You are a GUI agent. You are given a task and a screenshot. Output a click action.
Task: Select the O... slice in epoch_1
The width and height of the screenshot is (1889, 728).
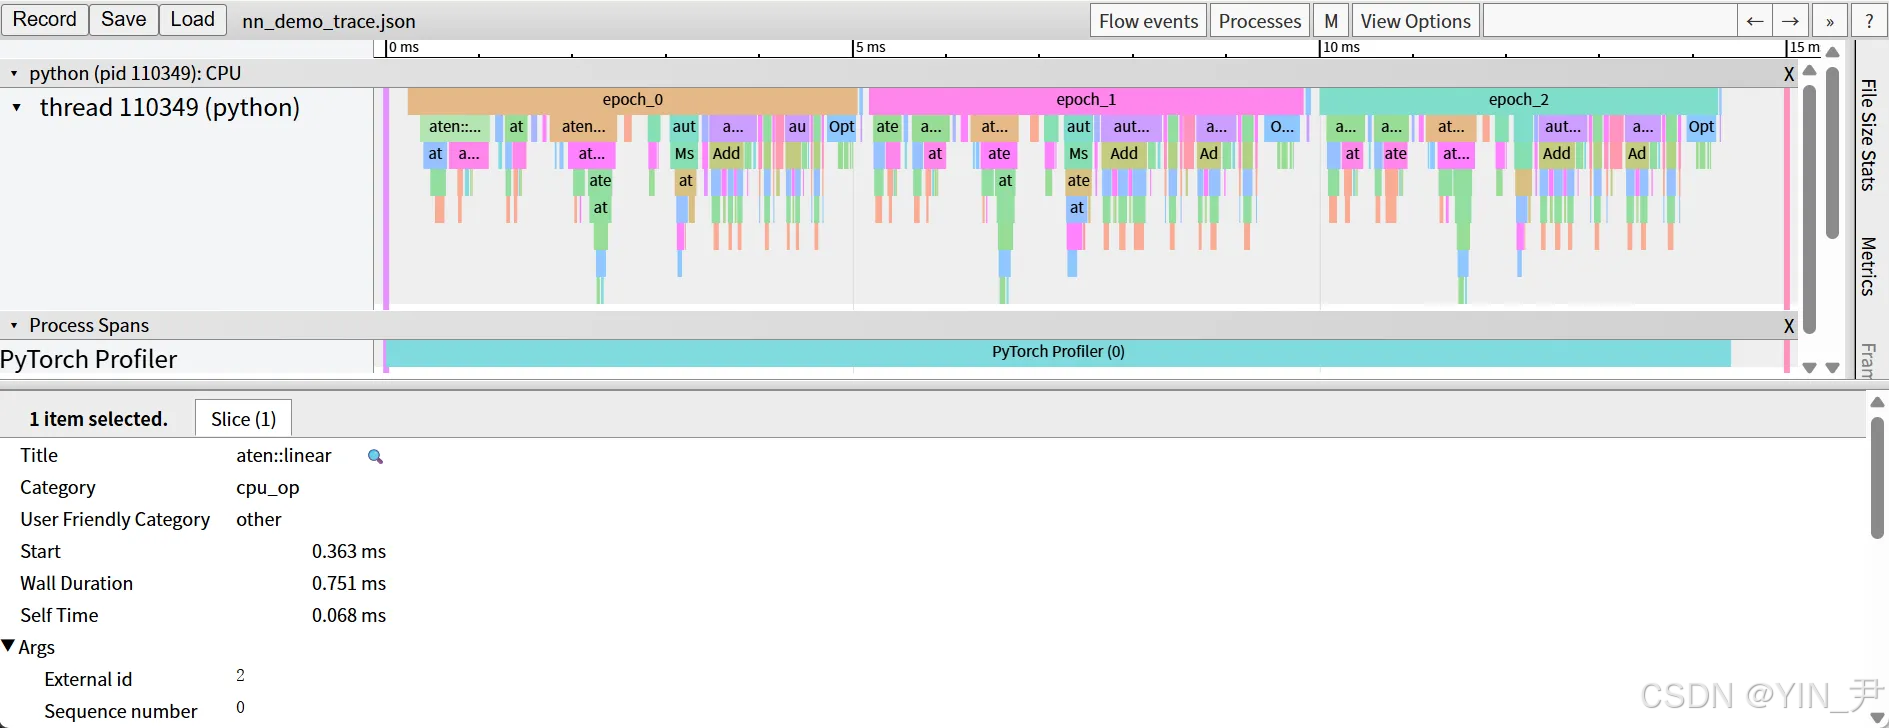(1282, 127)
